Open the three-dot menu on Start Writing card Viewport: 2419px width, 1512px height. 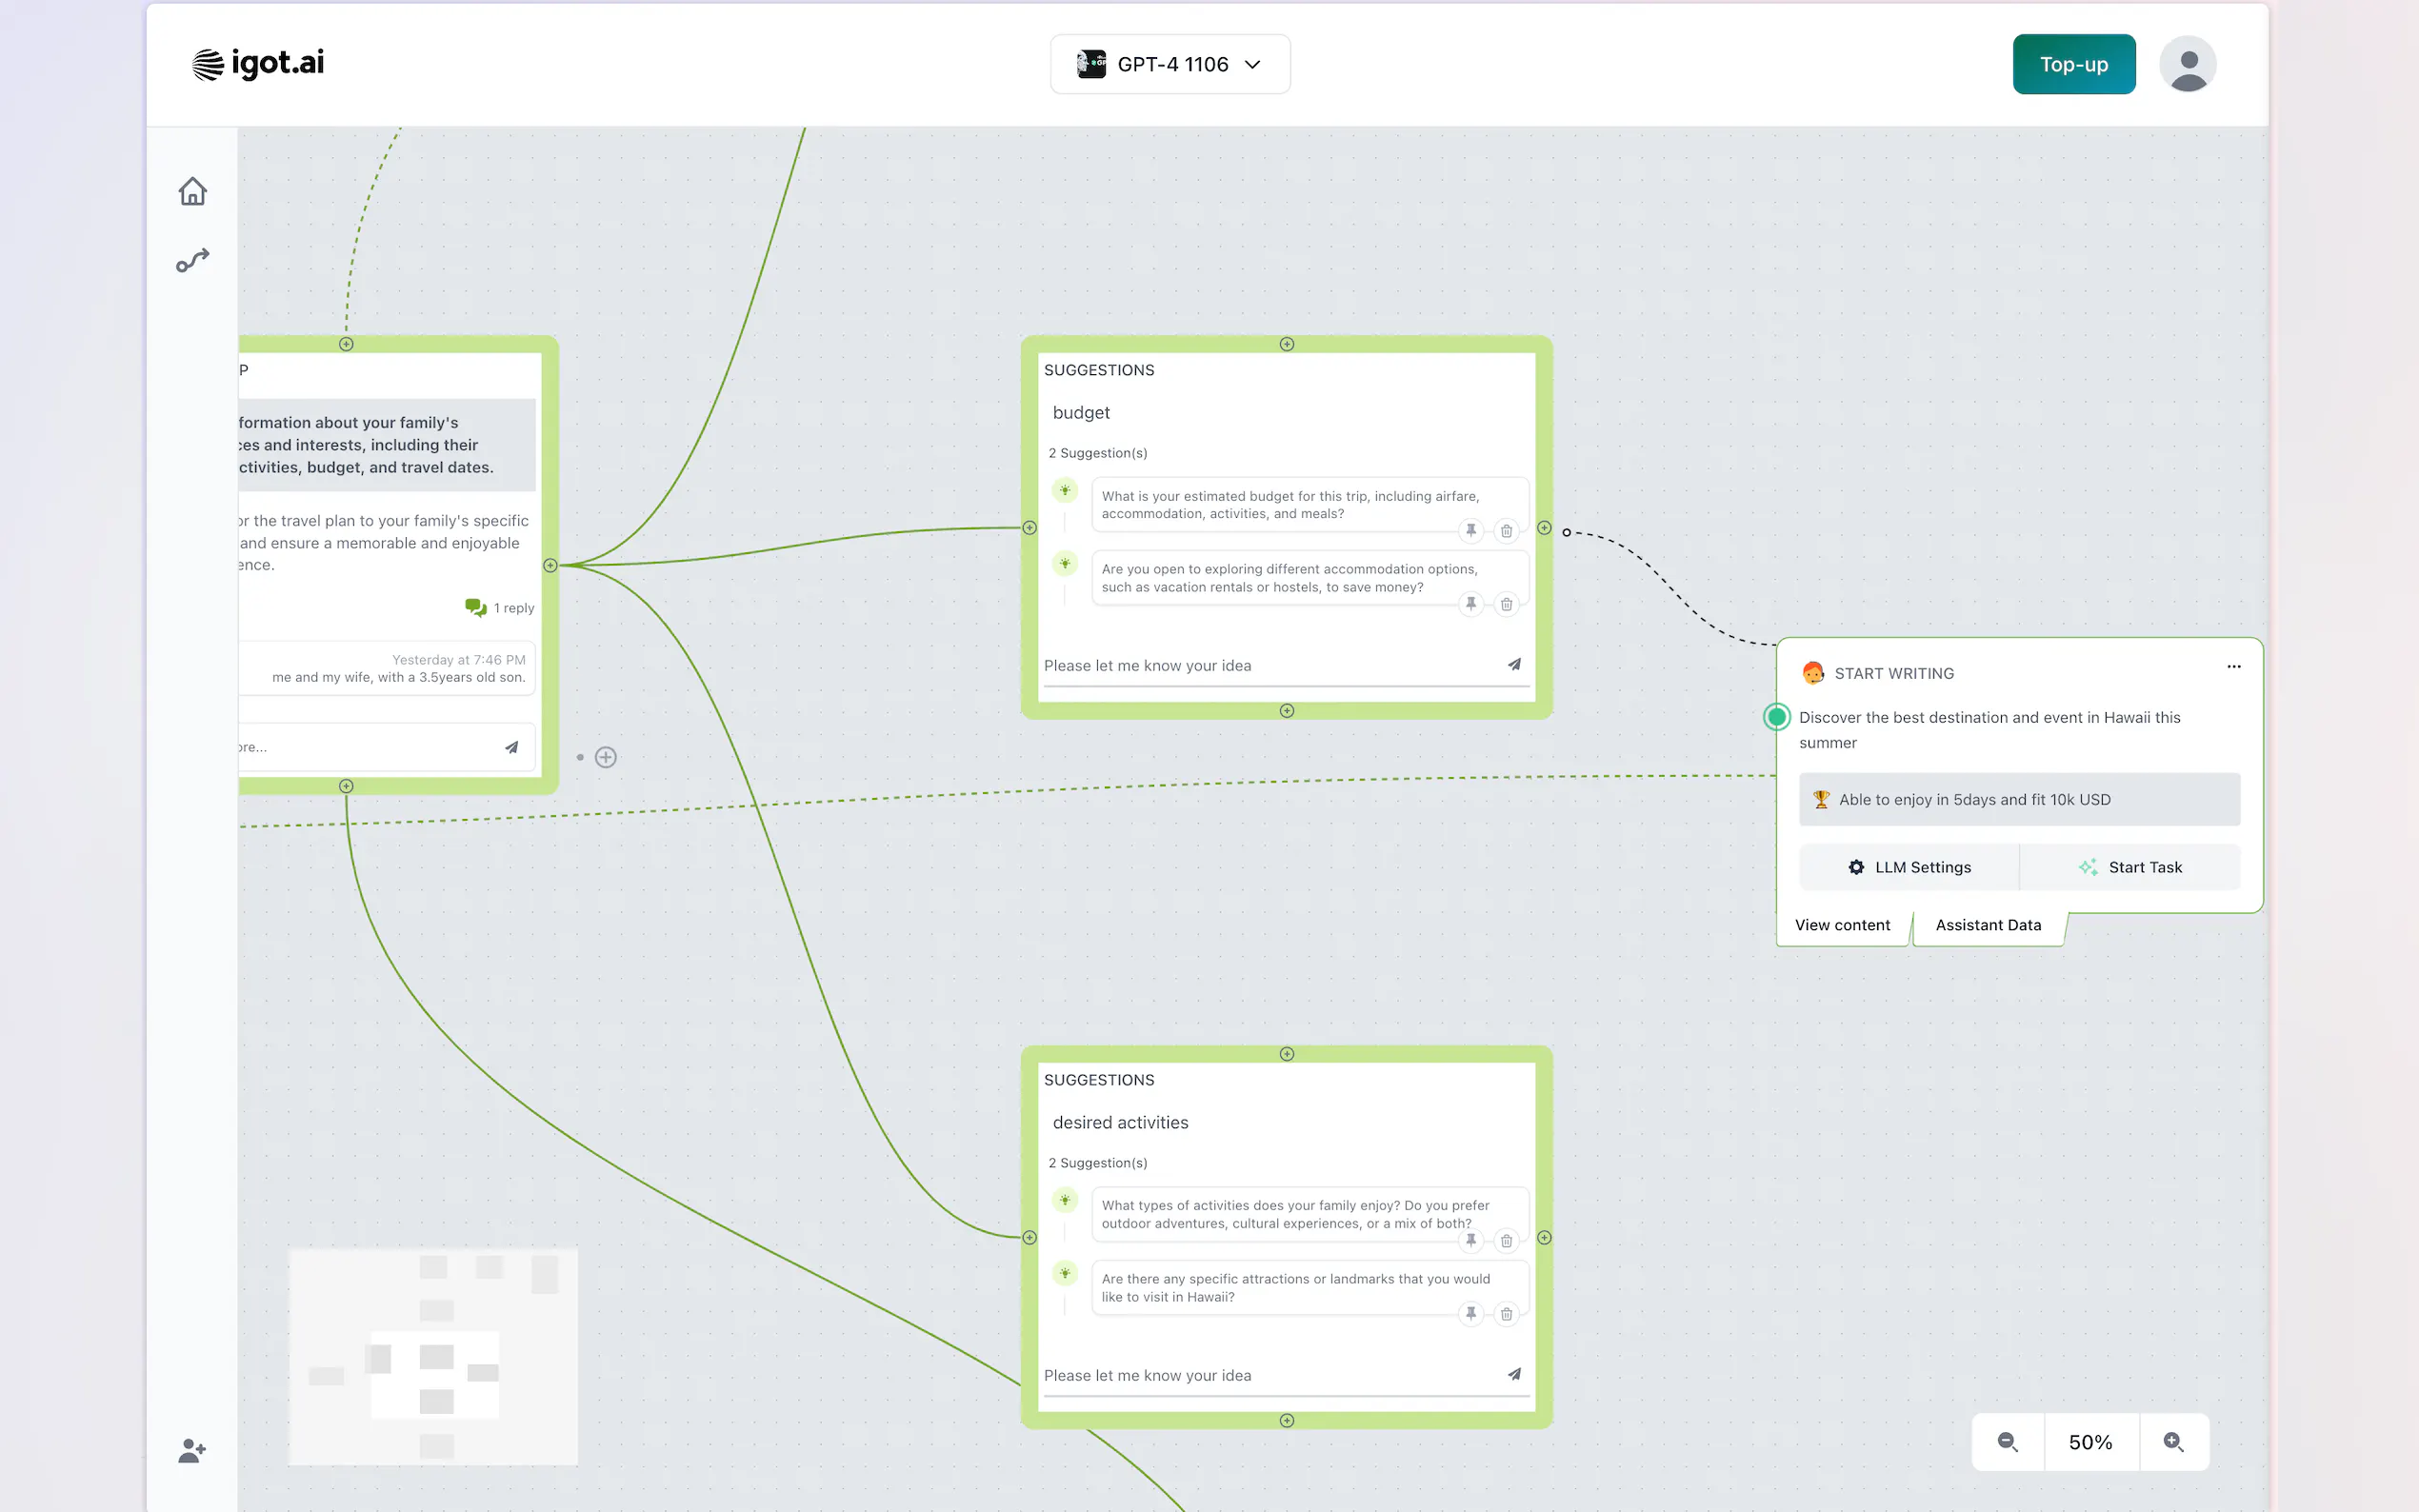[x=2234, y=667]
